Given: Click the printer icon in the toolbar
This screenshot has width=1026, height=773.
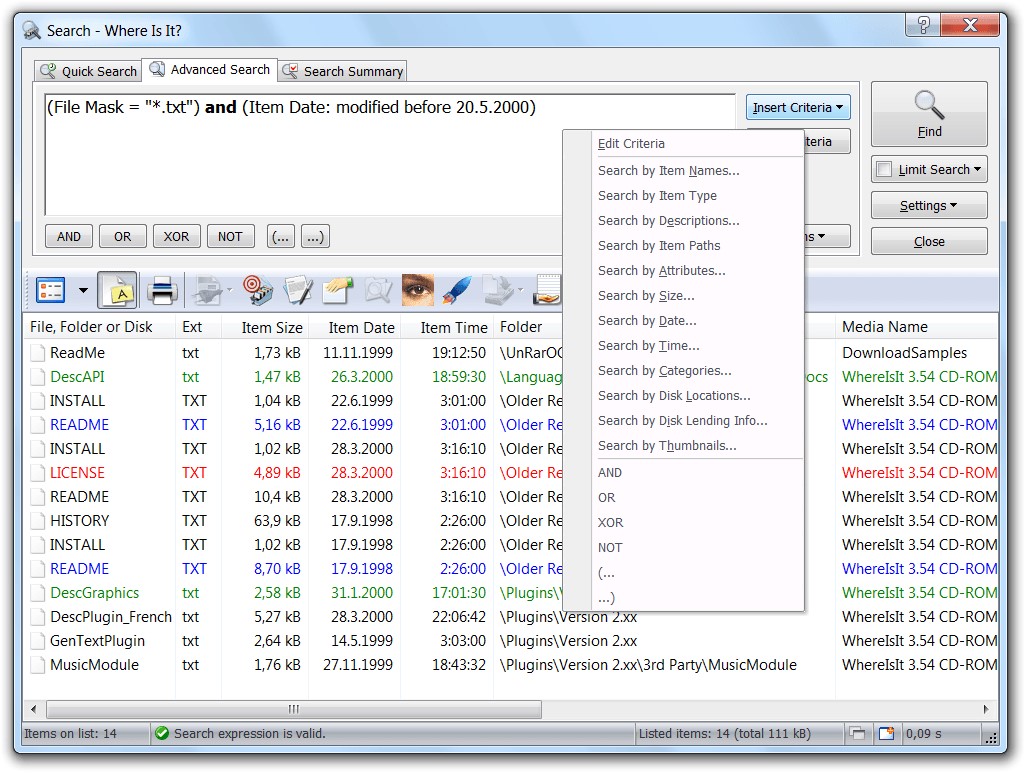Looking at the screenshot, I should (162, 291).
